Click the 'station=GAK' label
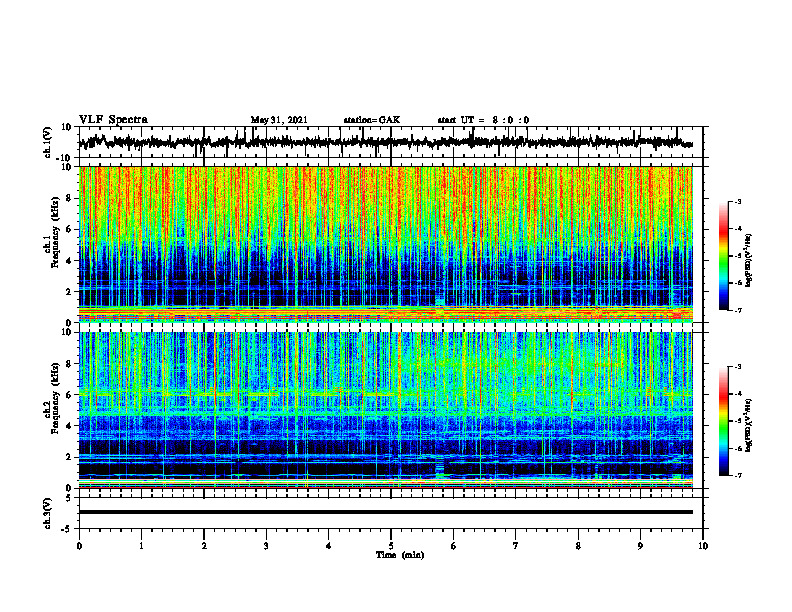The height and width of the screenshot is (612, 792). pos(372,120)
